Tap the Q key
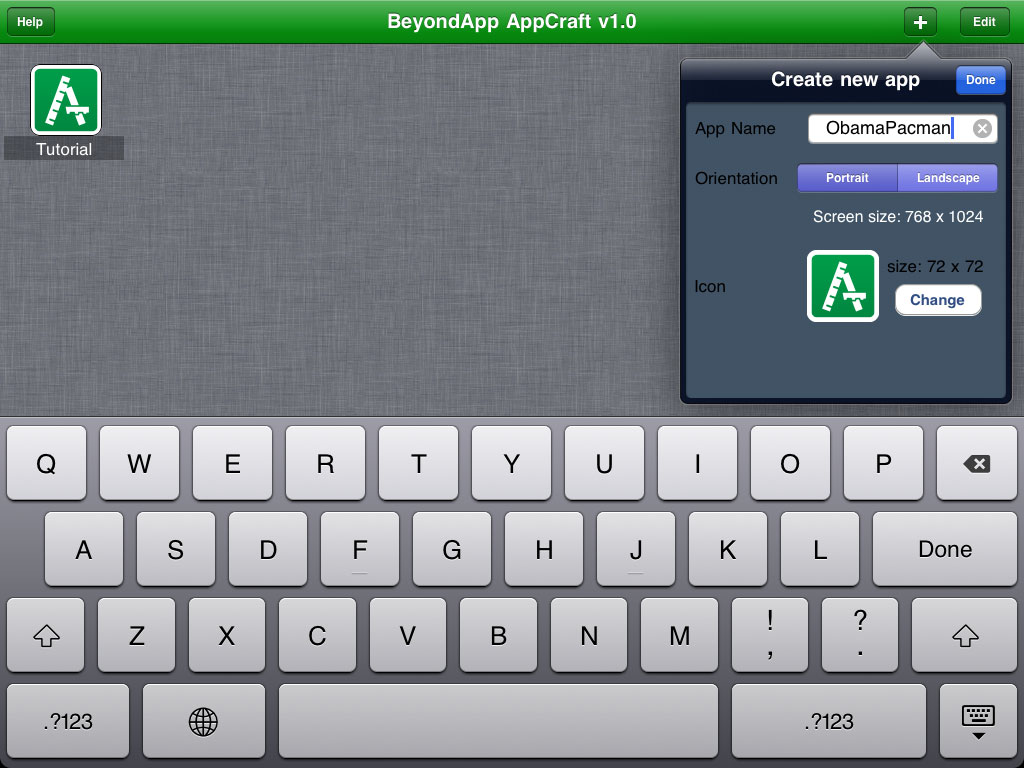 point(46,464)
